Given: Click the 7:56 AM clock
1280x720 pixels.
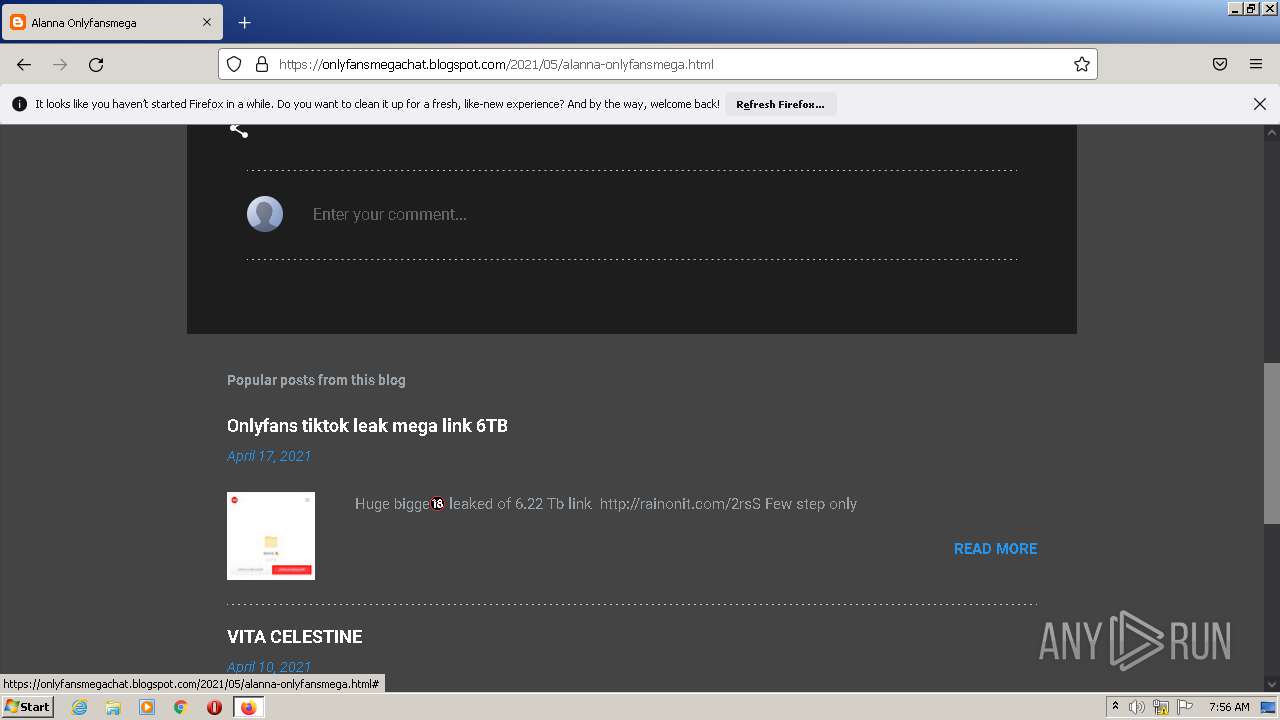Looking at the screenshot, I should [x=1229, y=707].
